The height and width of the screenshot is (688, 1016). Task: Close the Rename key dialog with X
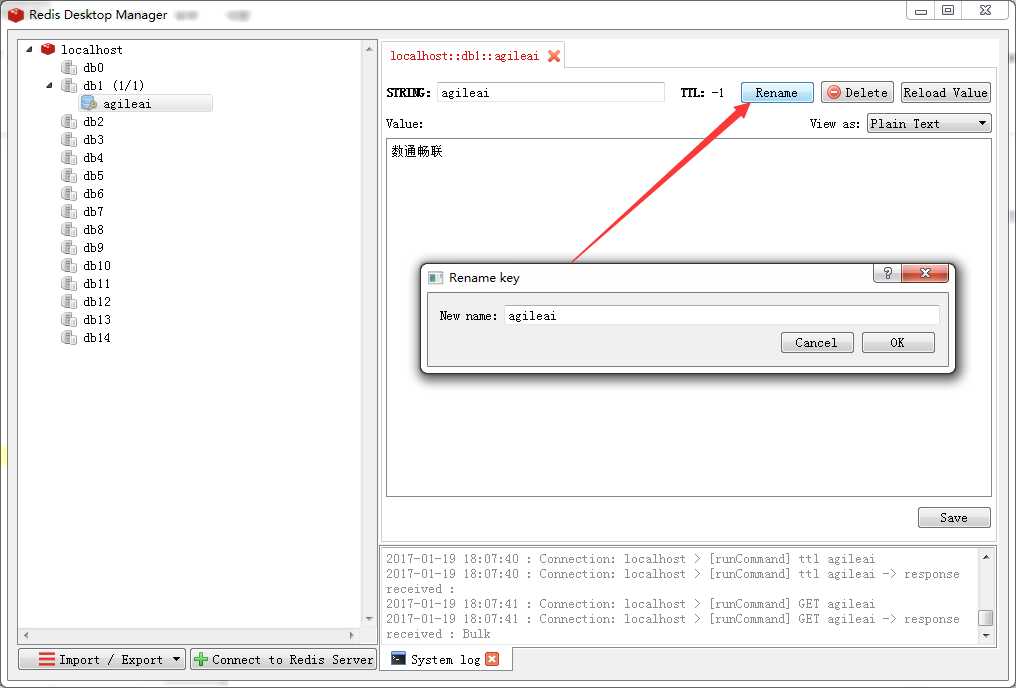925,273
